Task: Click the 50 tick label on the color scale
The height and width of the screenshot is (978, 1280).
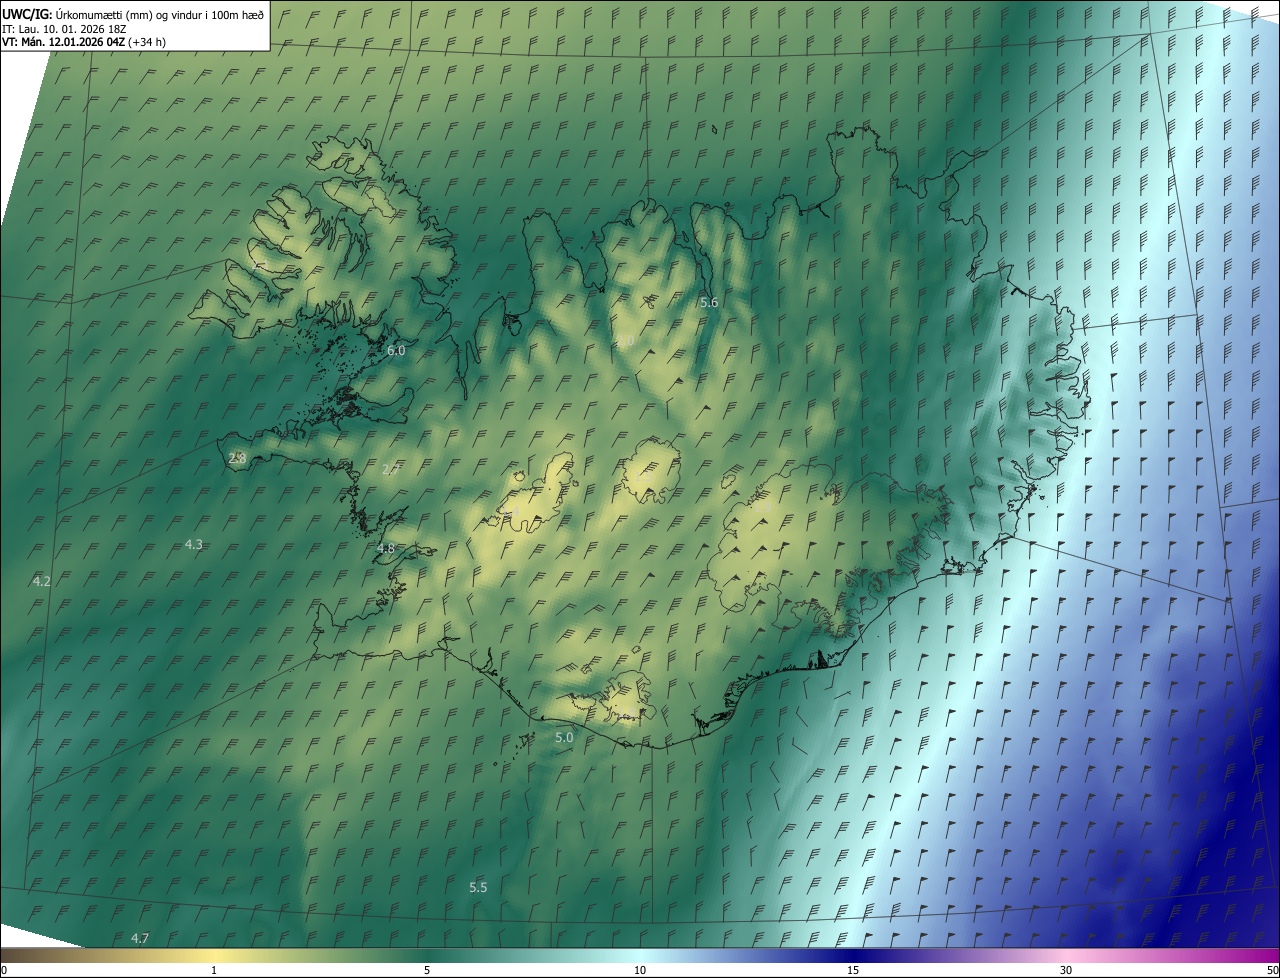Action: point(1272,970)
